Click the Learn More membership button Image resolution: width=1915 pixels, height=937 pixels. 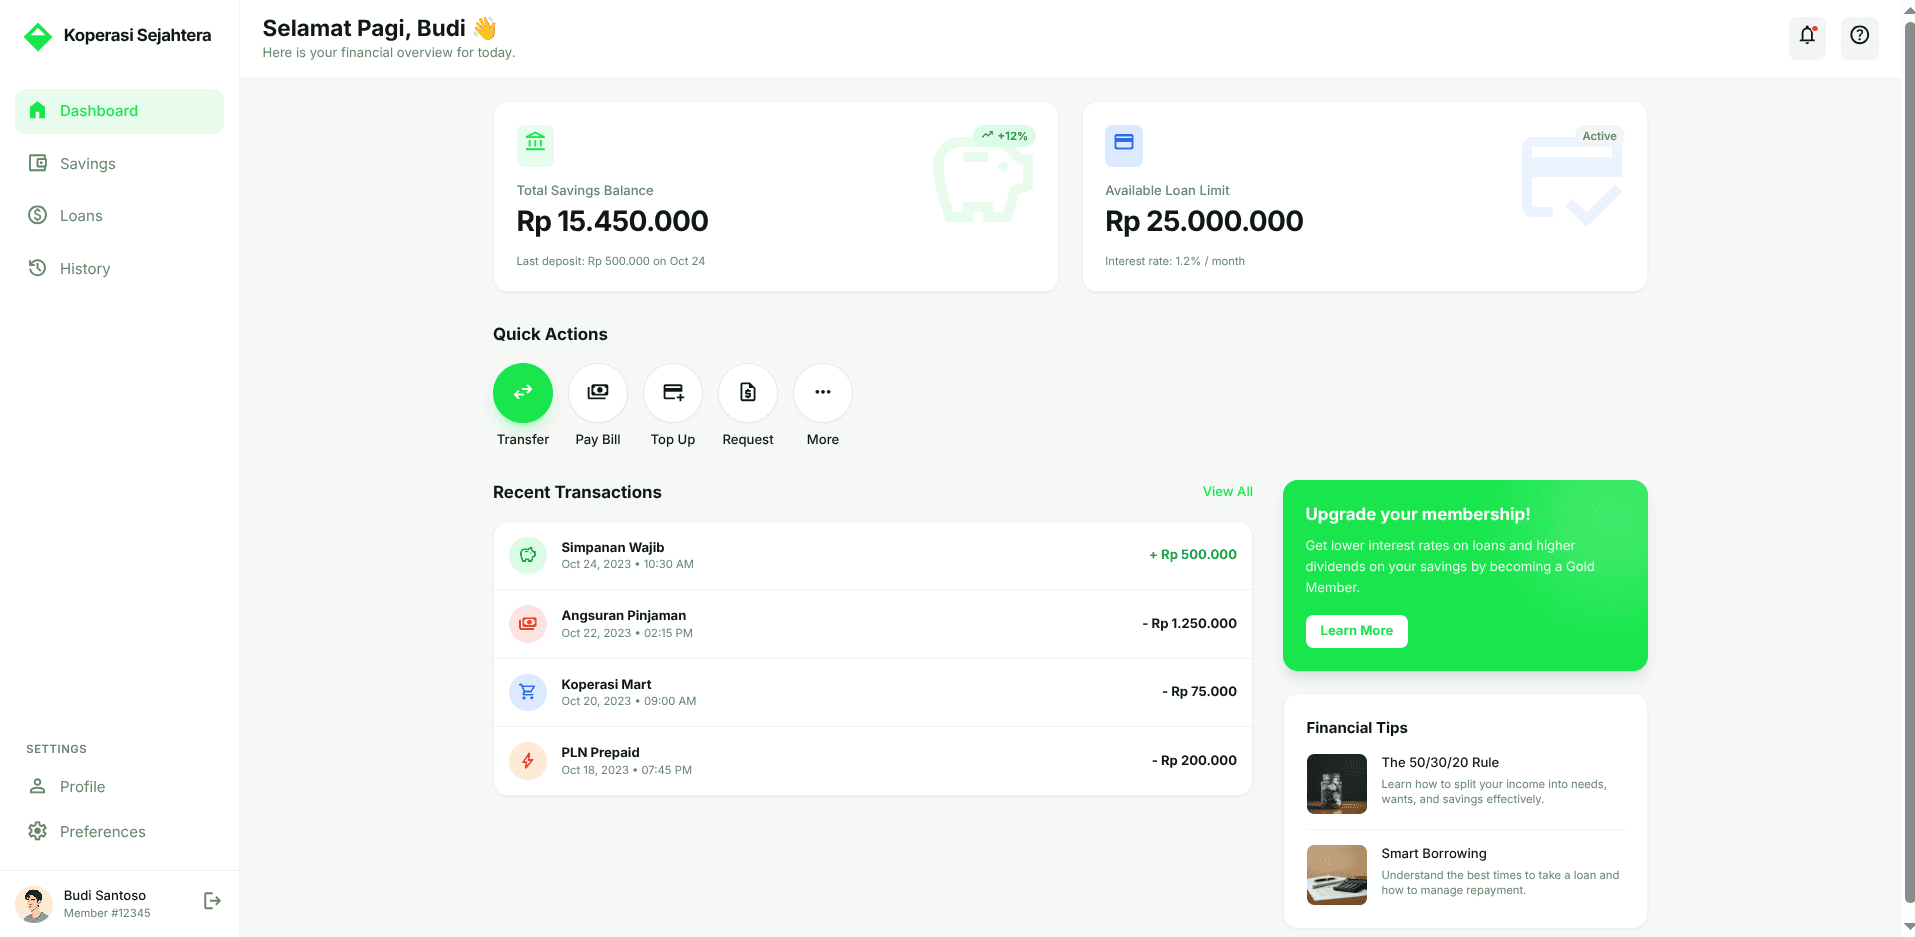pyautogui.click(x=1356, y=631)
